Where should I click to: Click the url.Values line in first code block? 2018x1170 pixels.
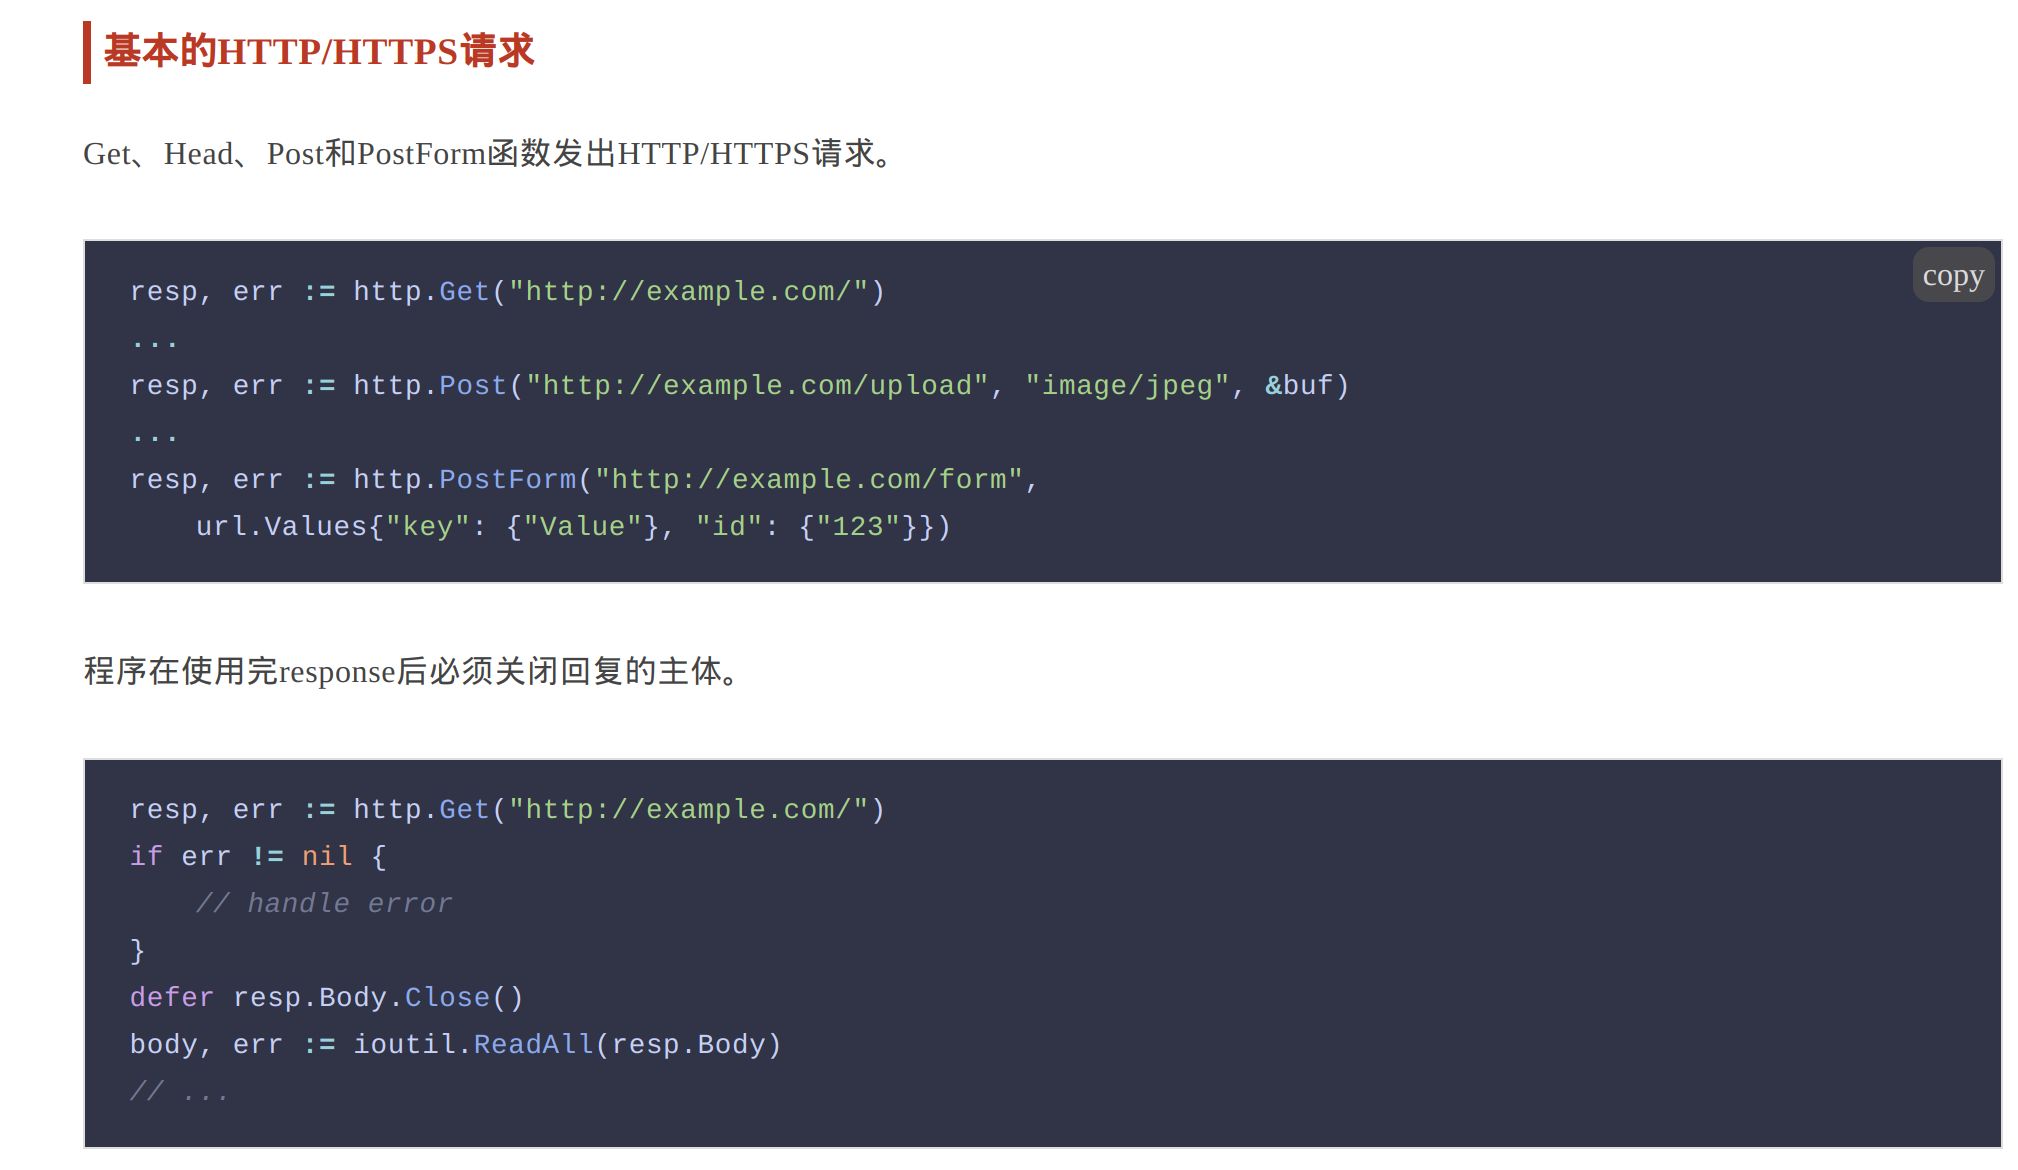coord(572,527)
